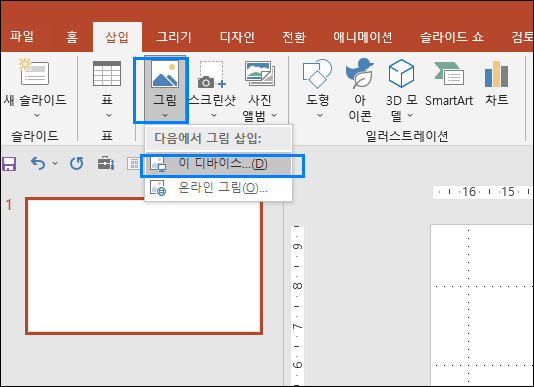This screenshot has width=534, height=387.
Task: Click the redo/repeat icon
Action: (x=77, y=164)
